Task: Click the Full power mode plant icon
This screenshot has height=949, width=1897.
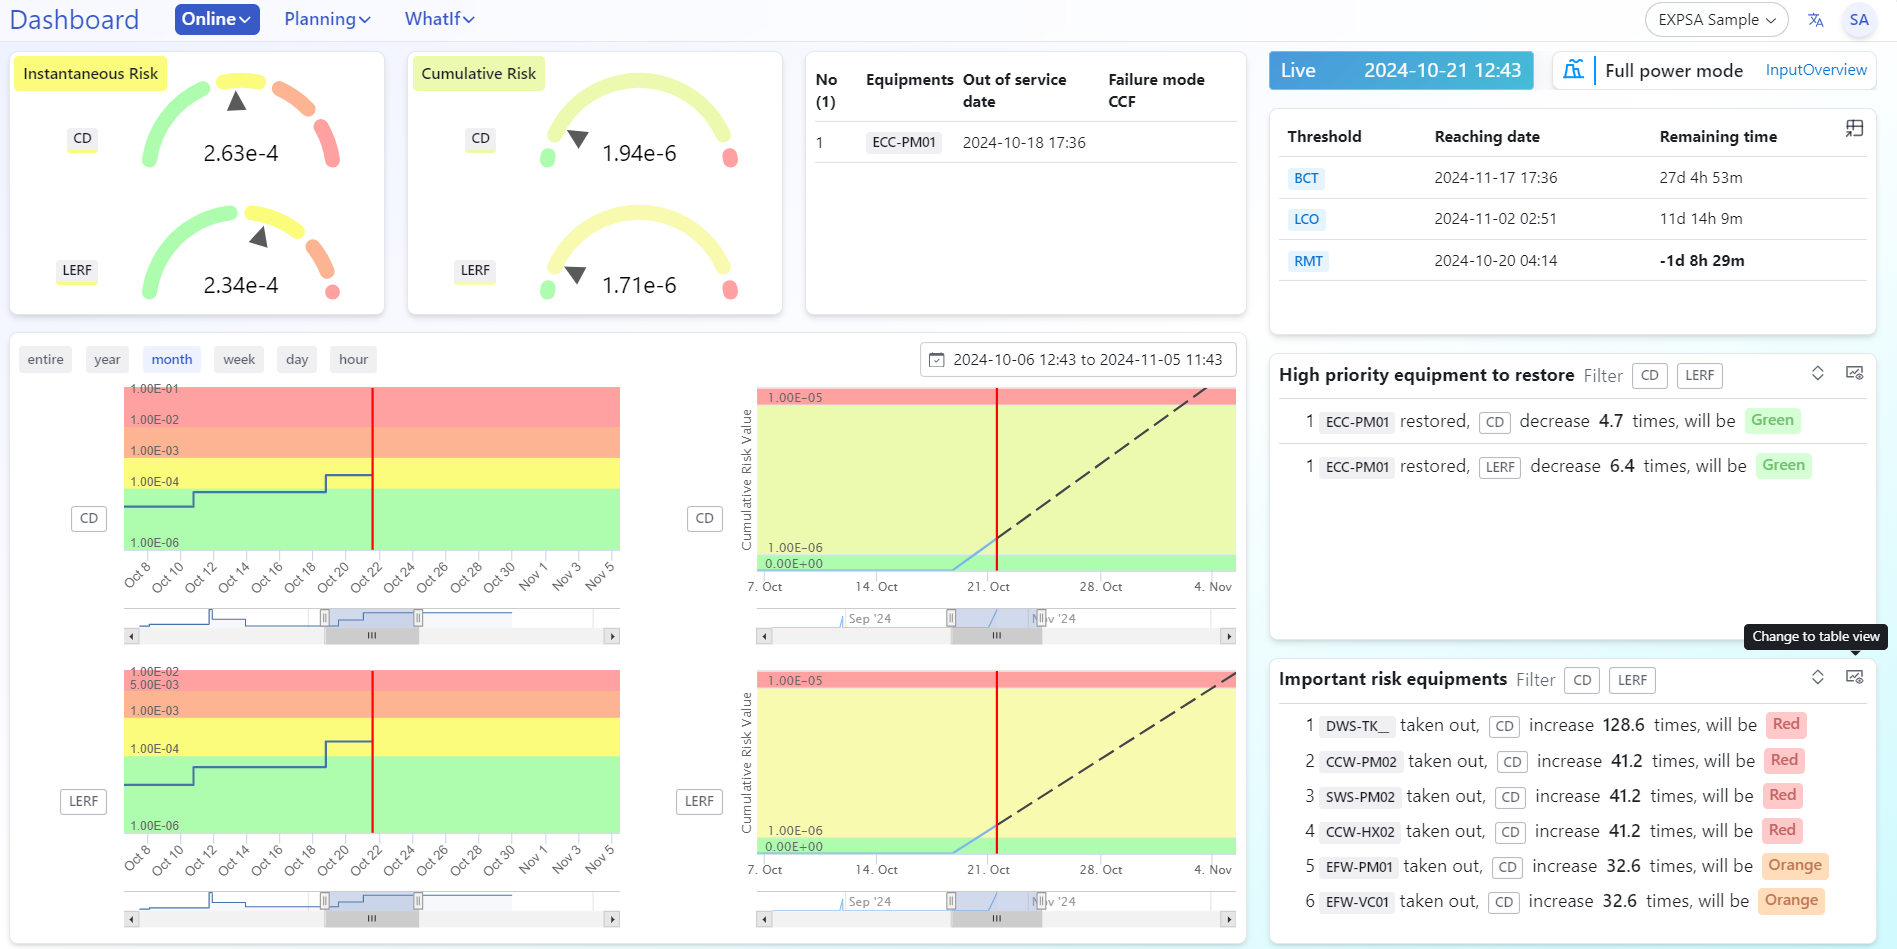Action: point(1574,70)
